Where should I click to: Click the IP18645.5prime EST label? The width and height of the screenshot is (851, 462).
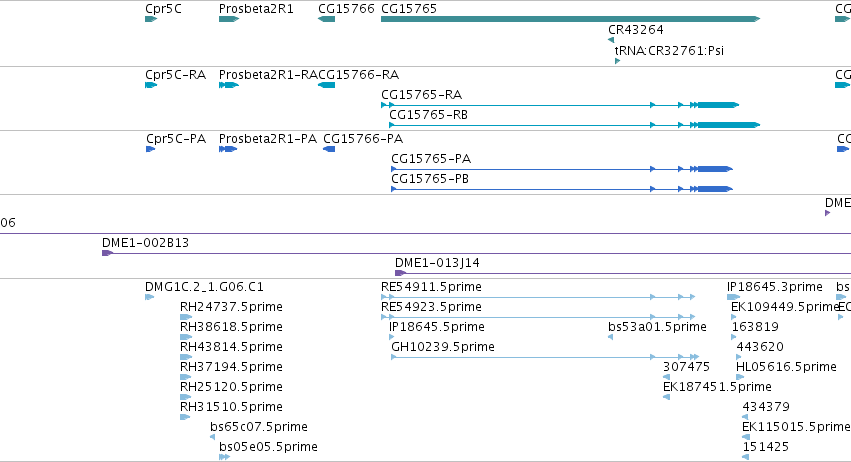point(437,327)
